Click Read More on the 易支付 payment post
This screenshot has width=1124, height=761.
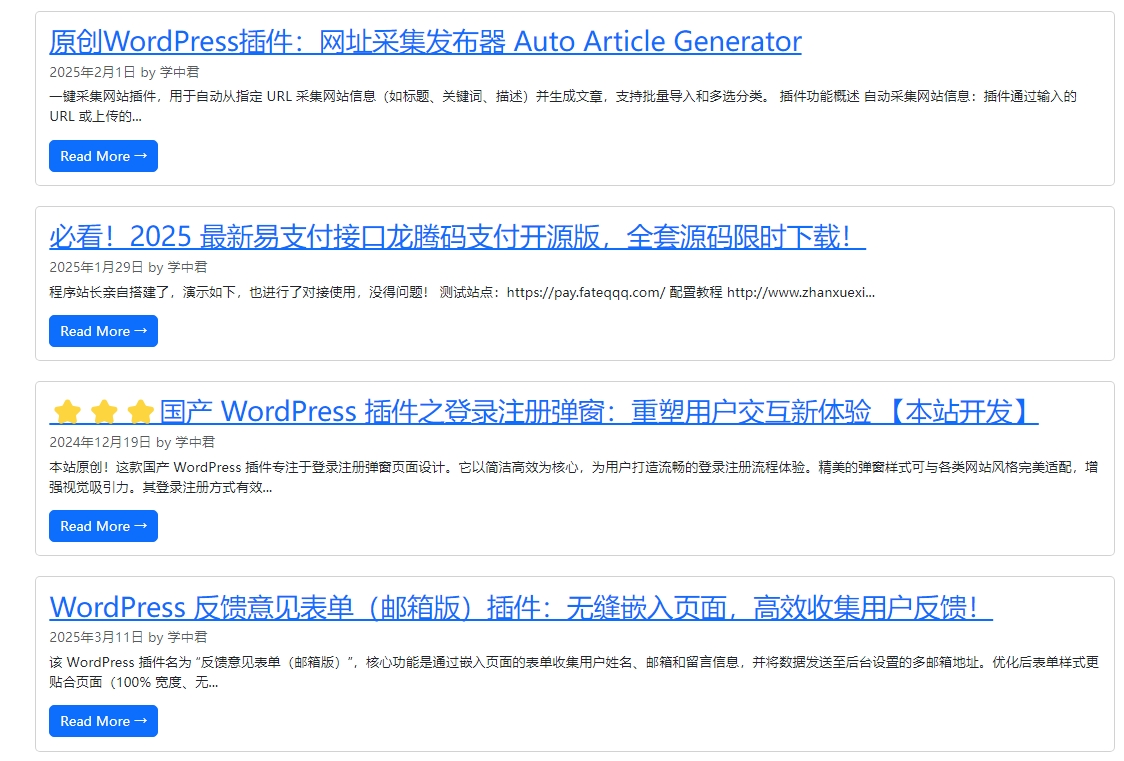click(x=103, y=331)
